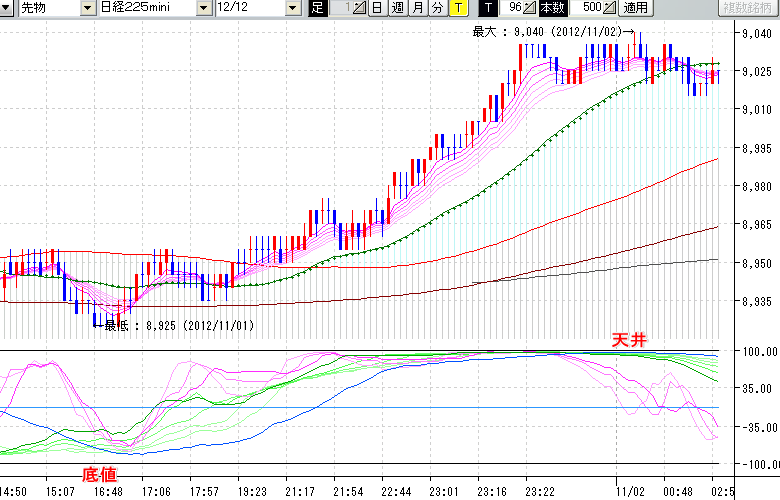Open the 12/12 contract month dropdown
The image size is (780, 500).
pyautogui.click(x=292, y=8)
